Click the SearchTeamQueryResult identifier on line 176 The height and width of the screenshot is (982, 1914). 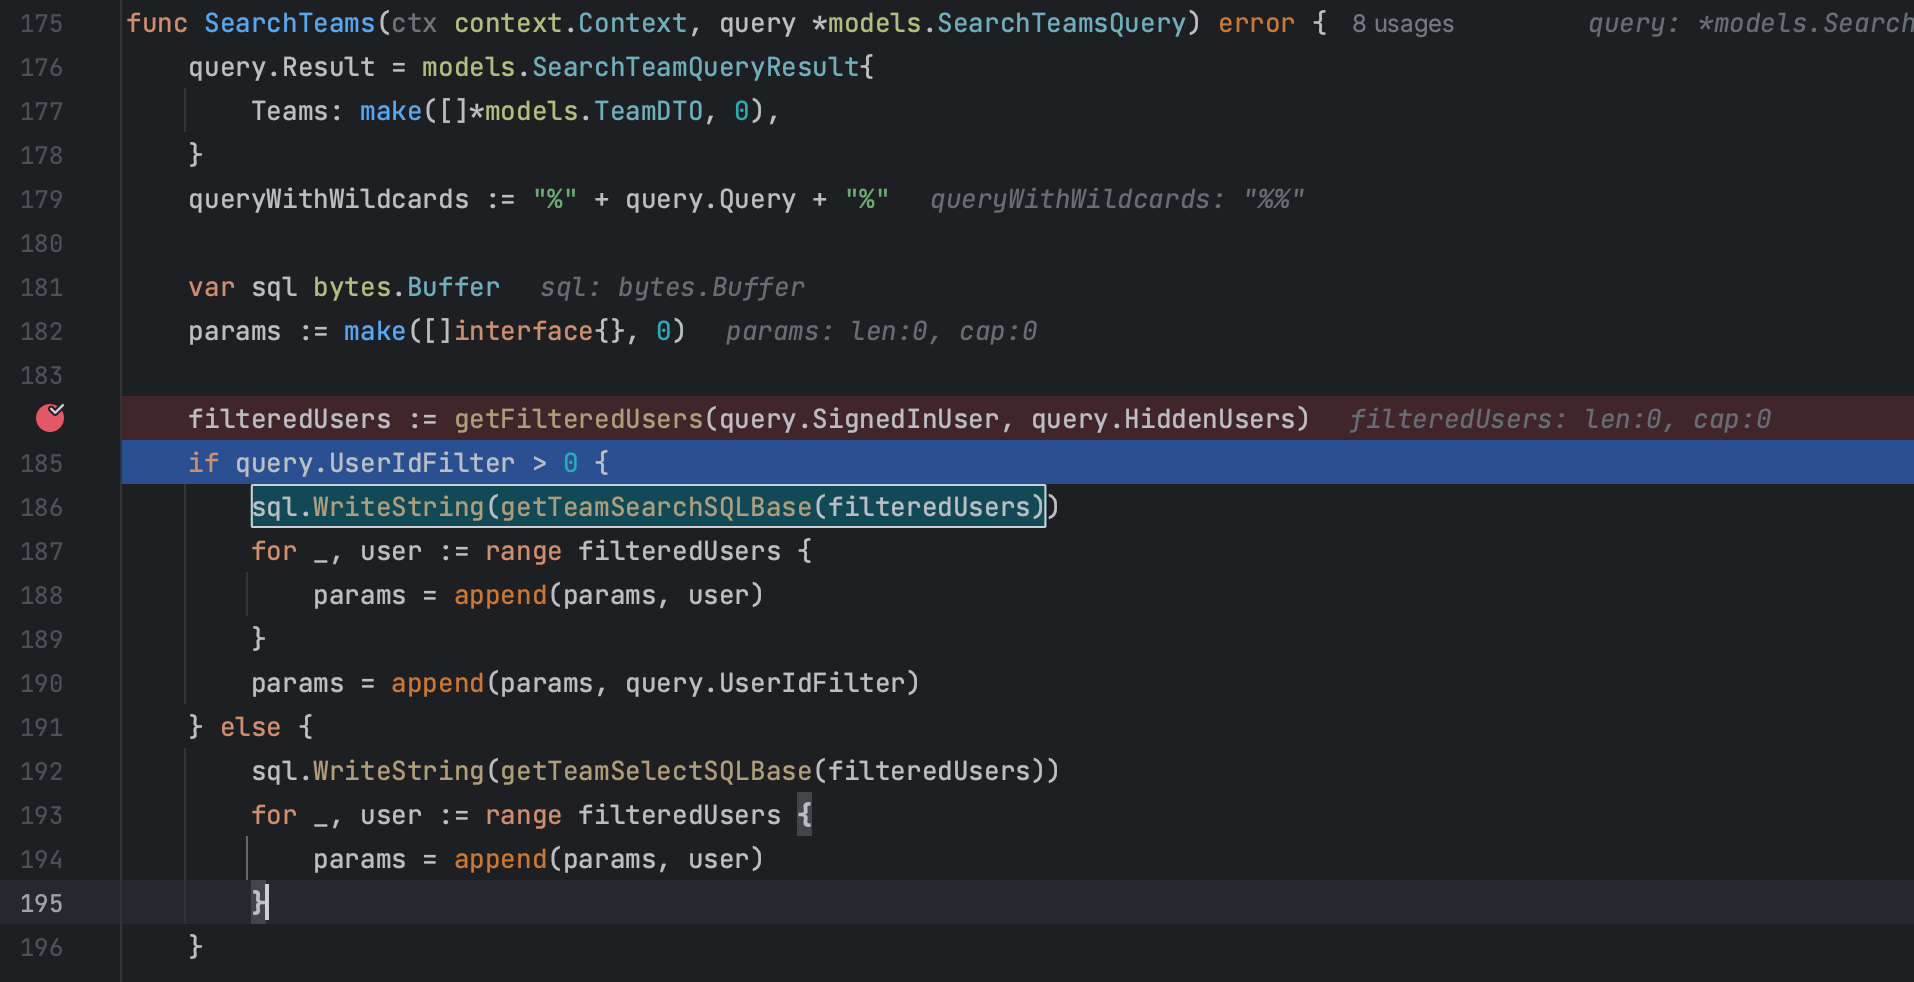point(695,66)
